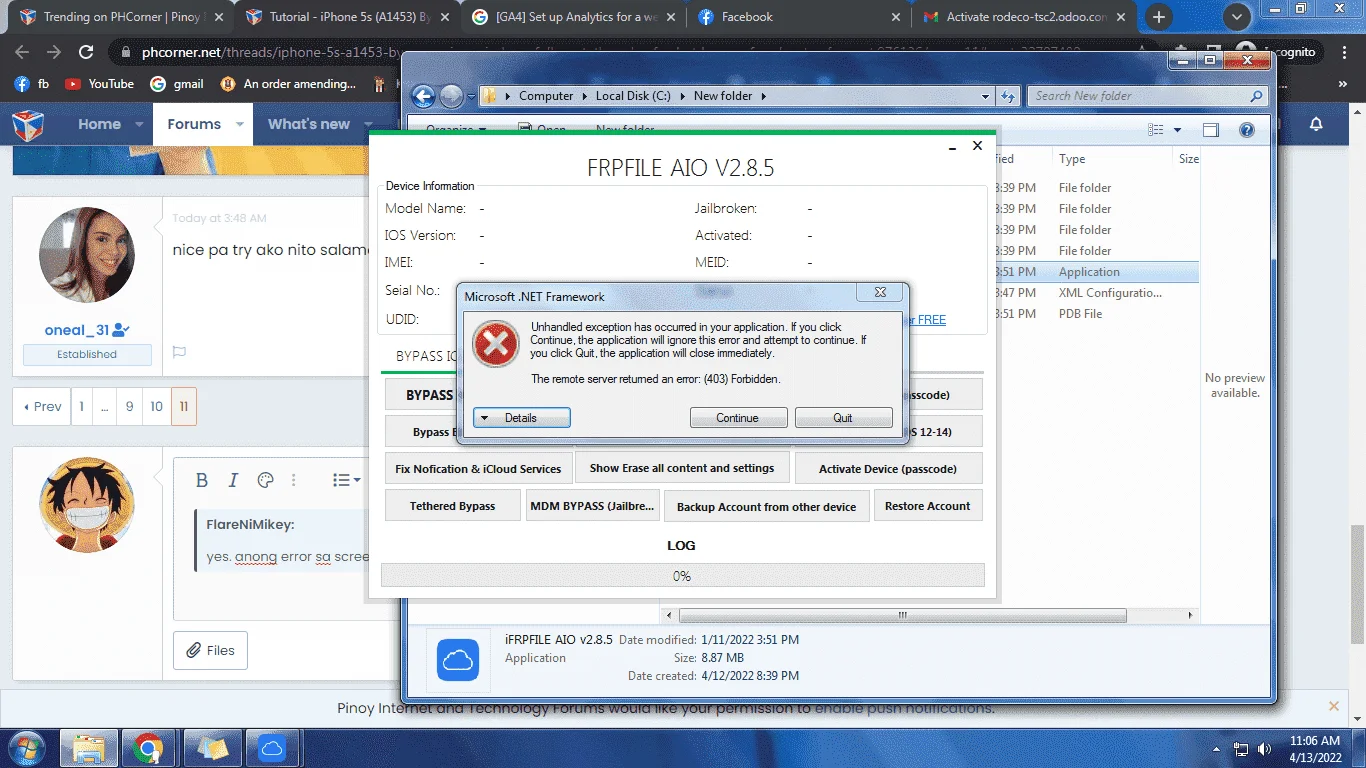Screen dimensions: 1366x768
Task: Expand the Forums dropdown arrow
Action: click(240, 124)
